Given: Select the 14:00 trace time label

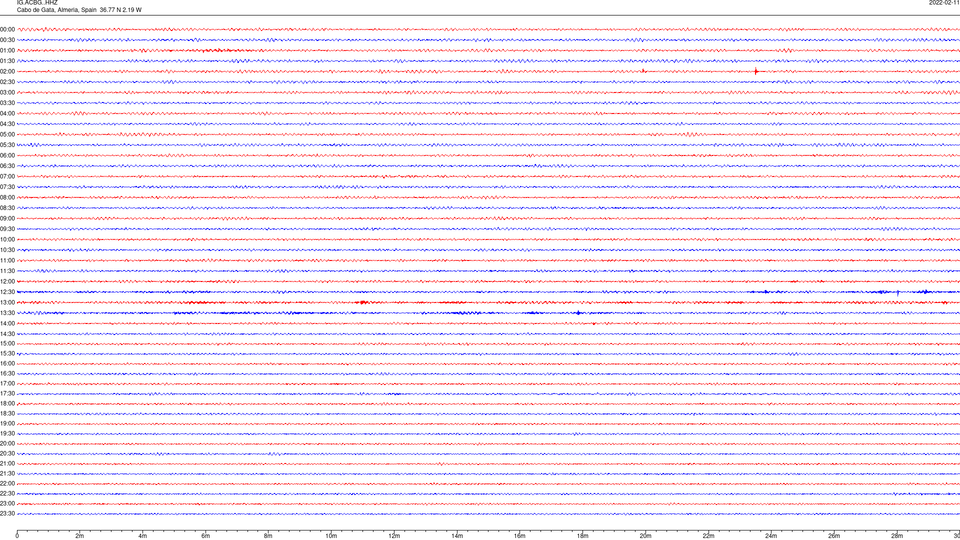Looking at the screenshot, I should (x=7, y=324).
